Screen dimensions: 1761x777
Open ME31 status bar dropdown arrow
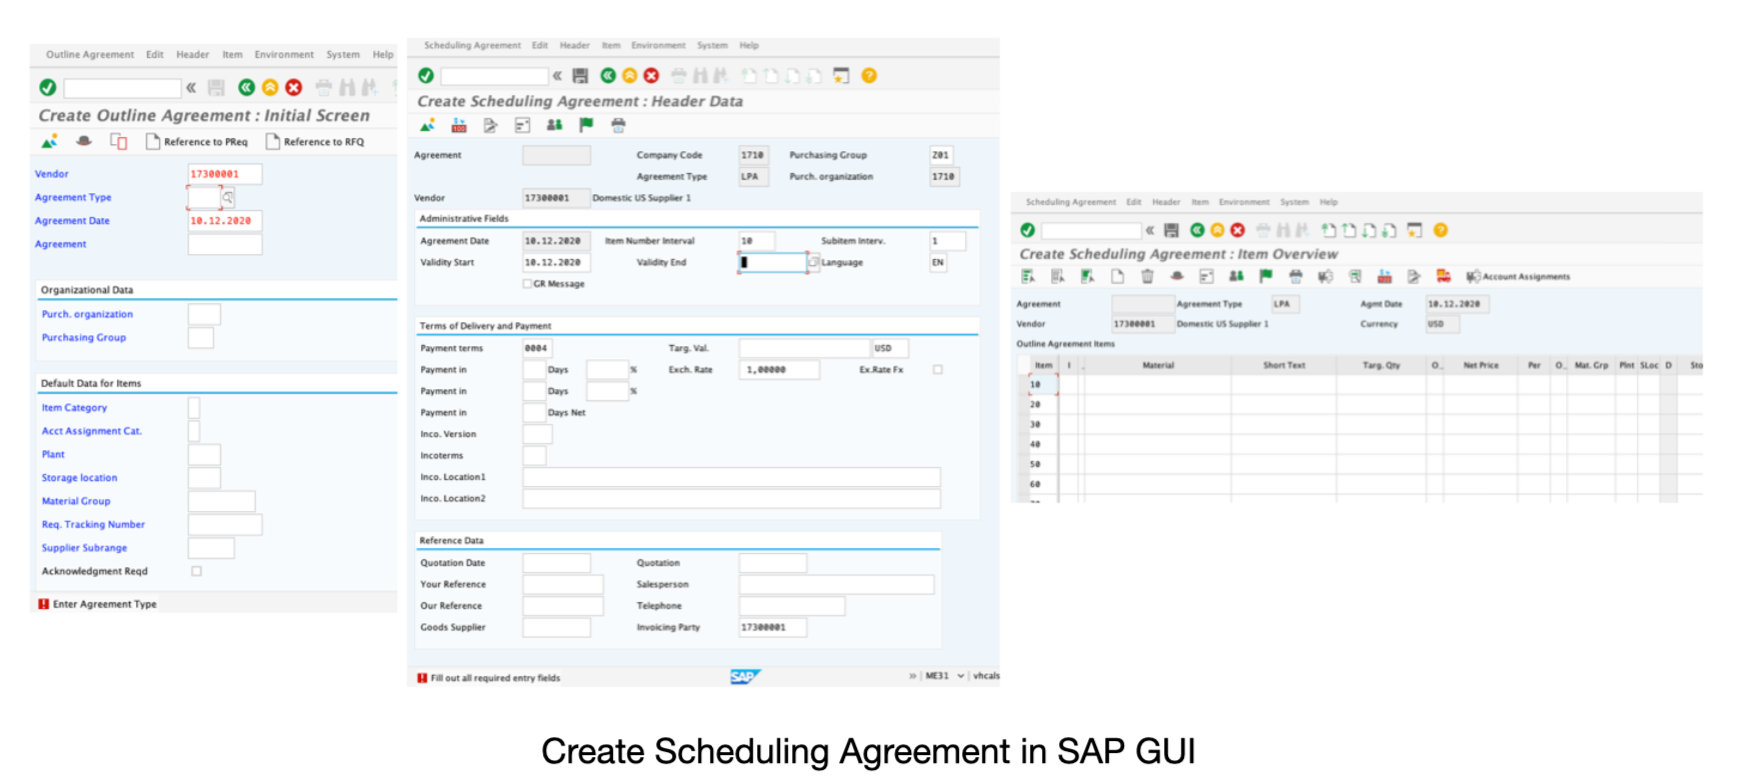(x=961, y=676)
